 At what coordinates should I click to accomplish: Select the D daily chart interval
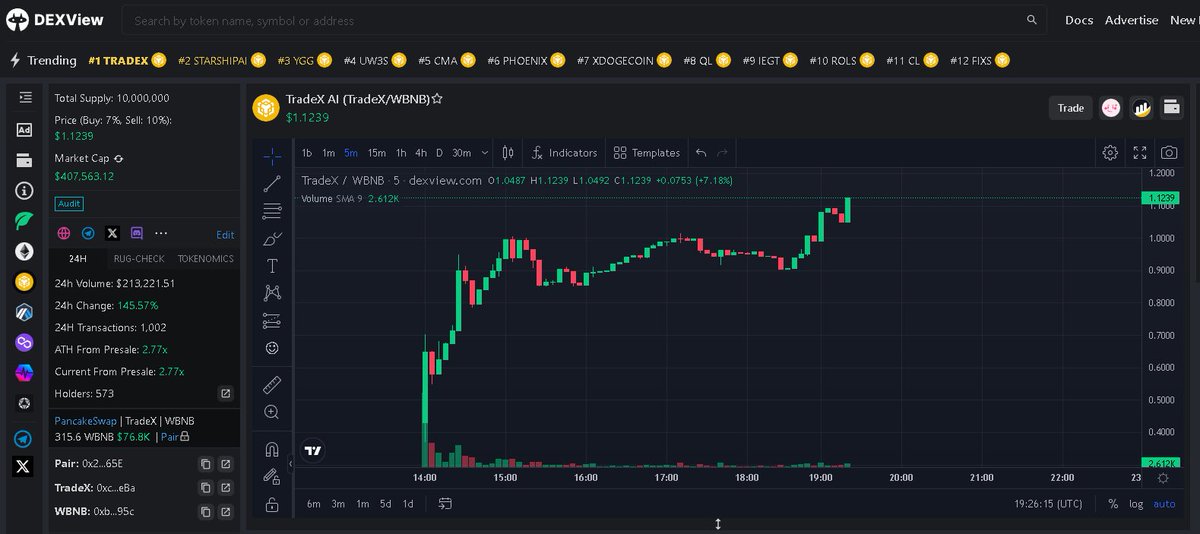pyautogui.click(x=439, y=153)
